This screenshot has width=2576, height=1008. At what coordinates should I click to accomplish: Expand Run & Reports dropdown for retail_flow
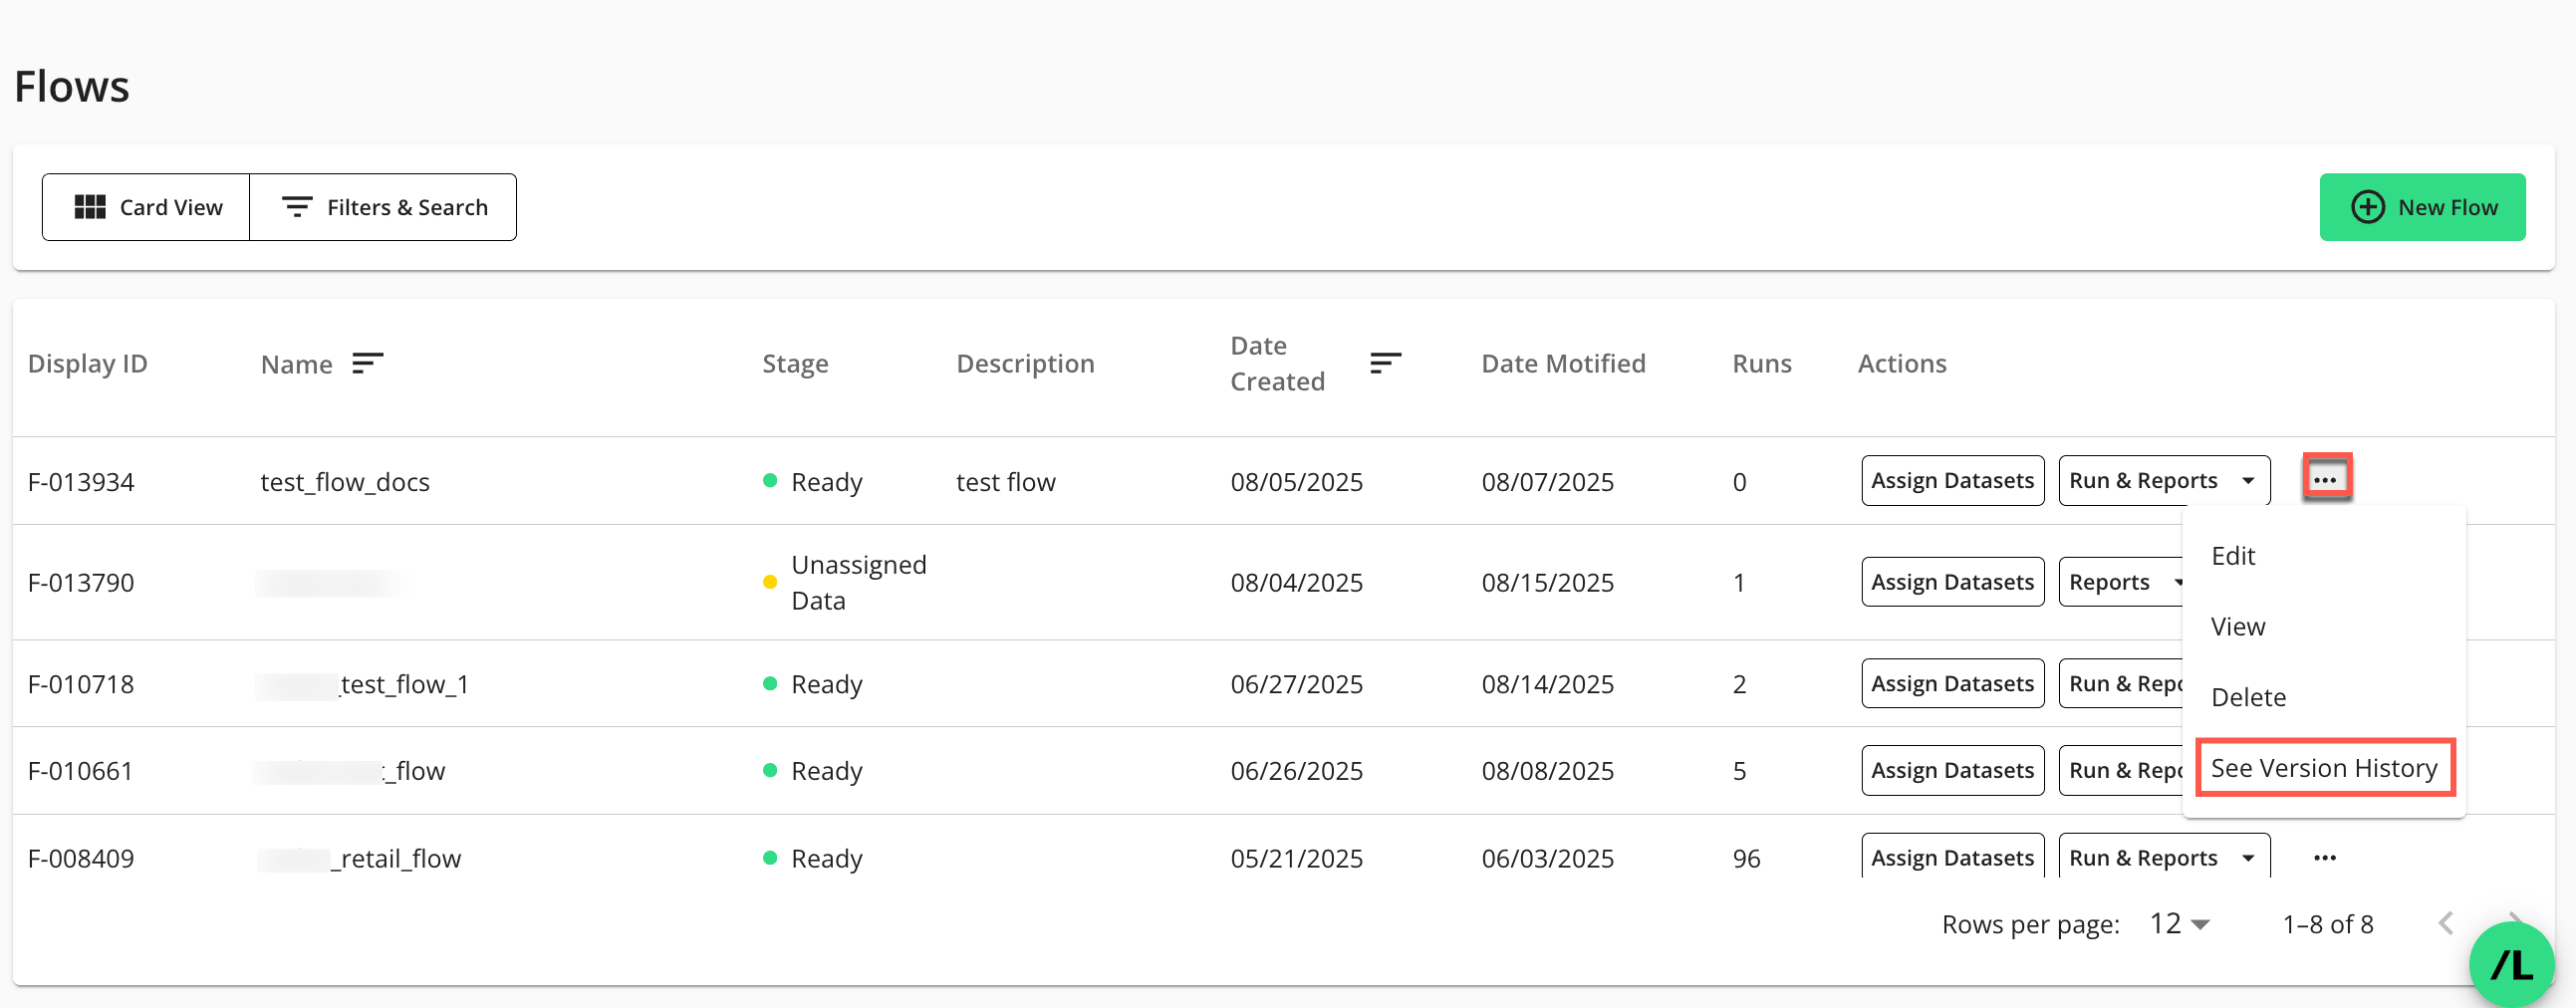[x=2248, y=858]
